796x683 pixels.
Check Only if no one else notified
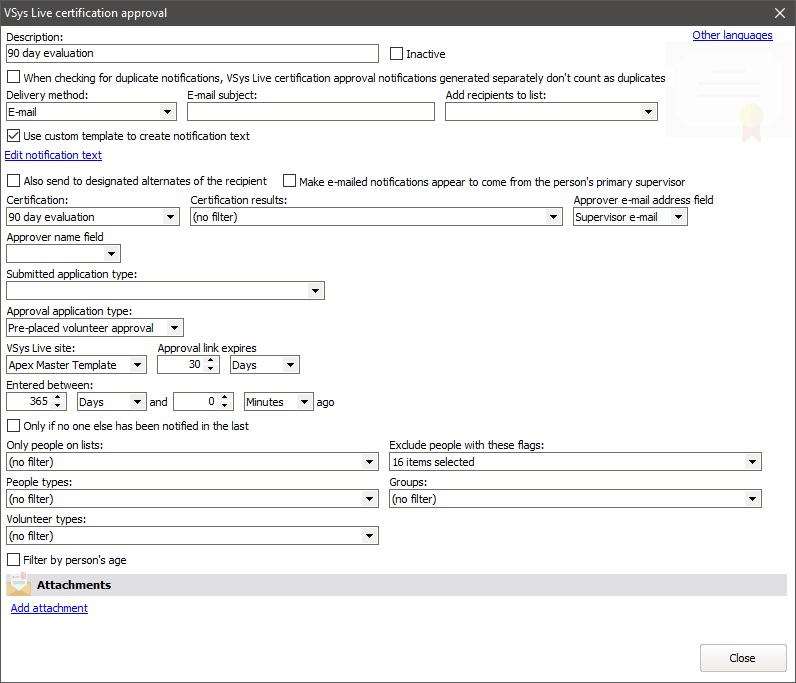click(x=14, y=426)
